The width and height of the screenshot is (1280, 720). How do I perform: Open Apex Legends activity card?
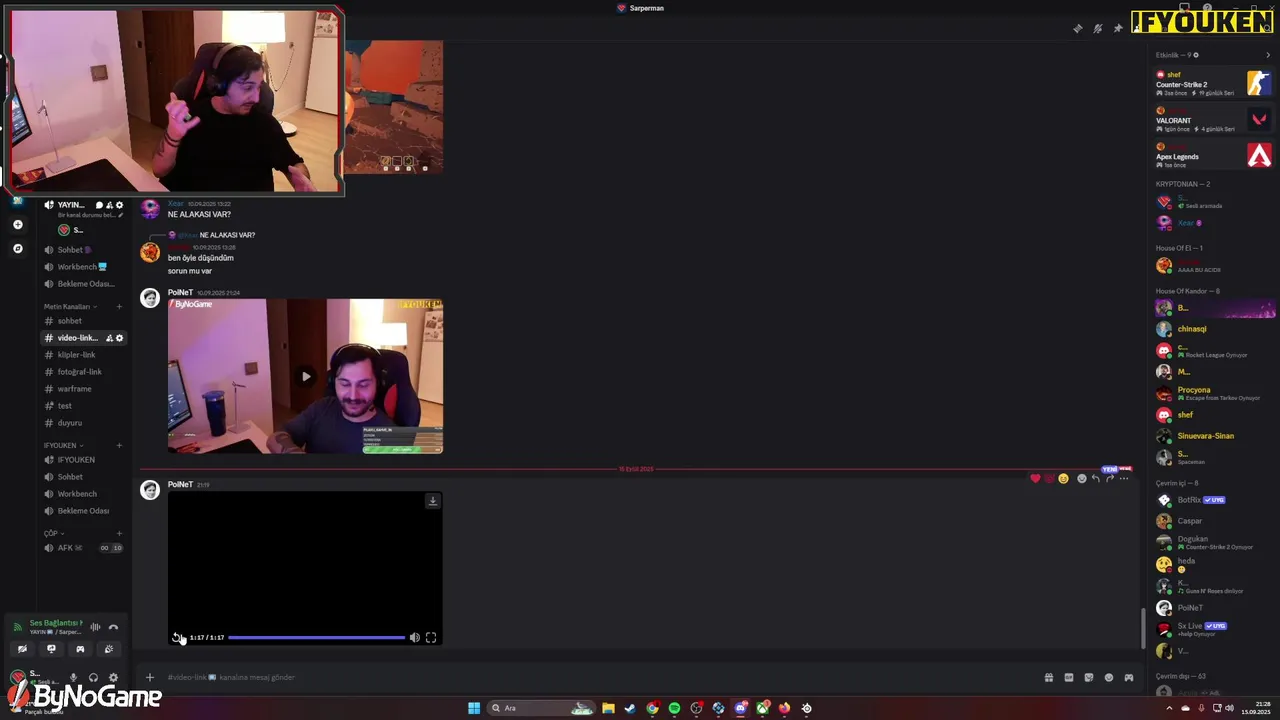pos(1213,155)
